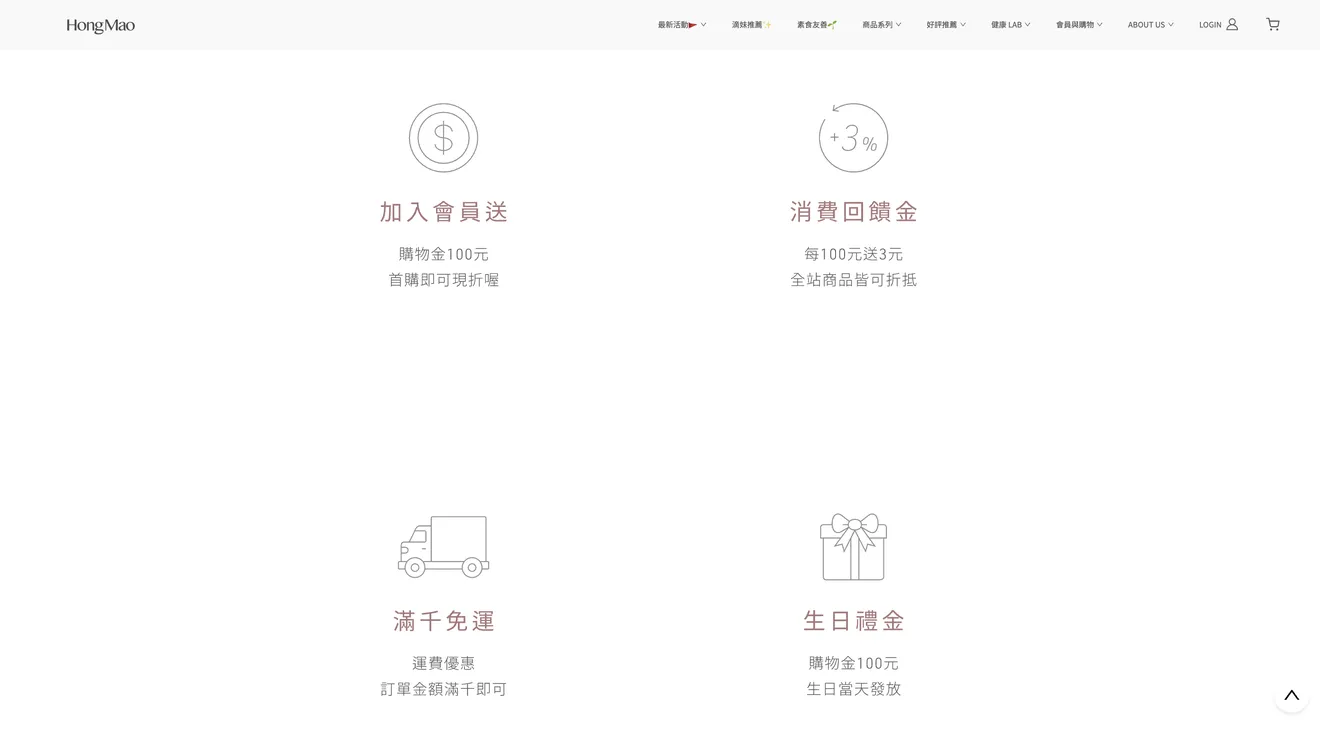The image size is (1320, 732).
Task: Click the back-to-top arrow button
Action: point(1291,695)
